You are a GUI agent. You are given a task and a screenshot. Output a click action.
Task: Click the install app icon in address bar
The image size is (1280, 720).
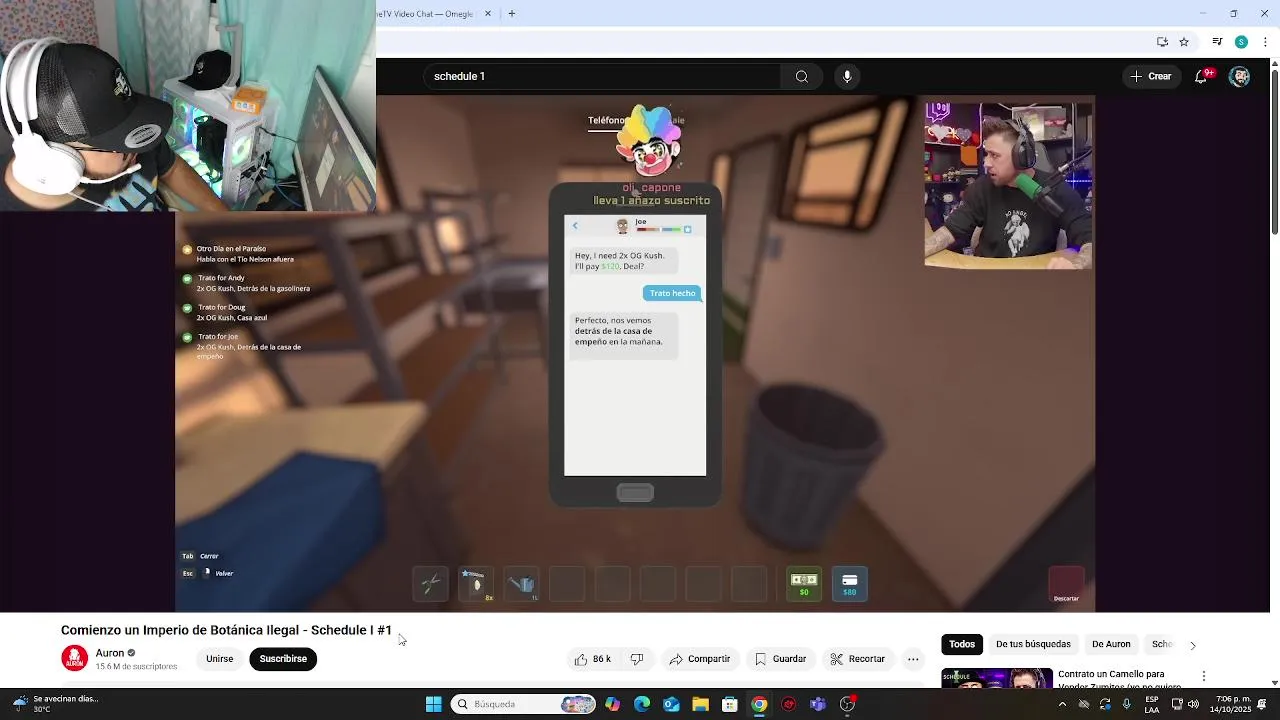point(1162,42)
